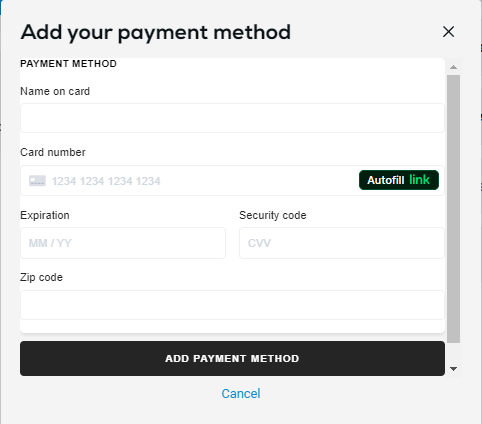Select the CVV security code field

coord(342,243)
